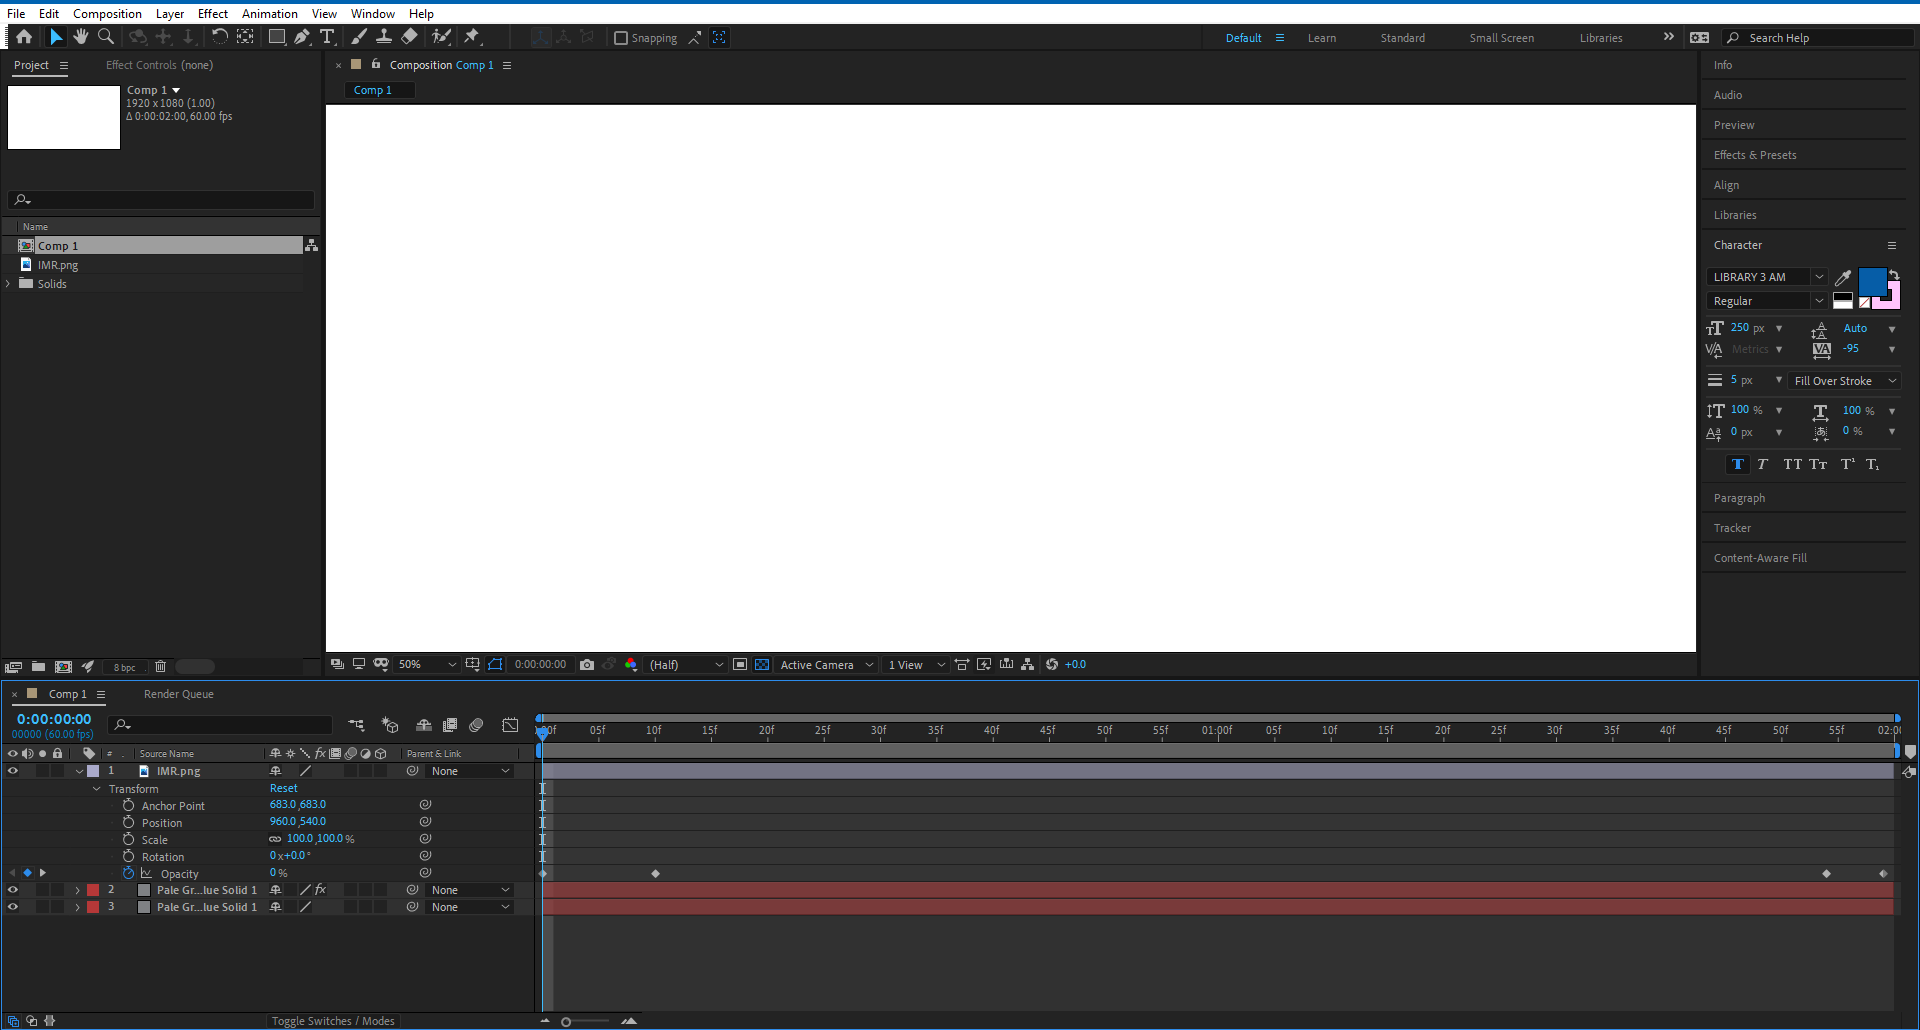
Task: Hide the IMR.png layer
Action: [x=13, y=770]
